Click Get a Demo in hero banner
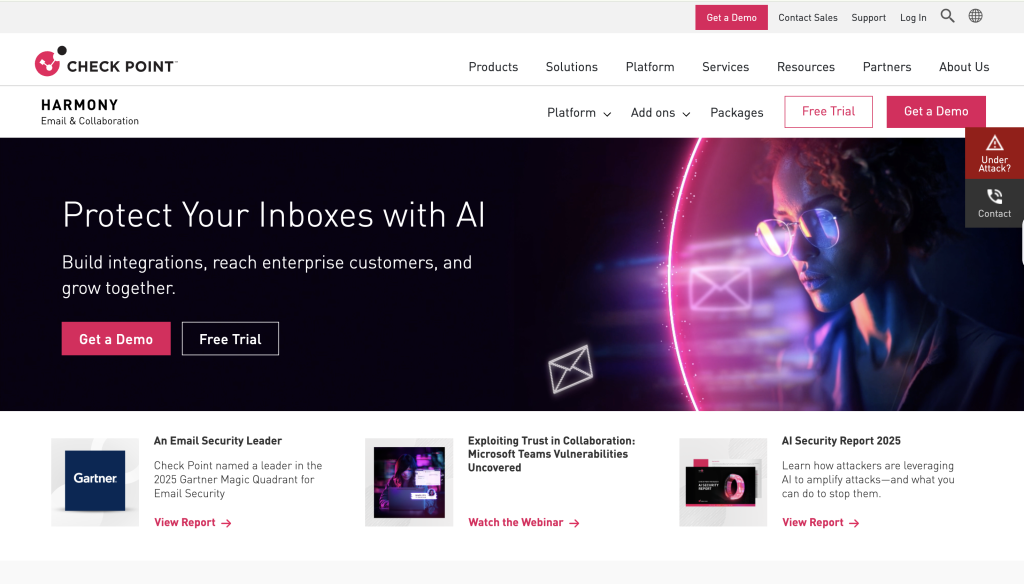Screen dimensions: 1024x584 coord(116,338)
